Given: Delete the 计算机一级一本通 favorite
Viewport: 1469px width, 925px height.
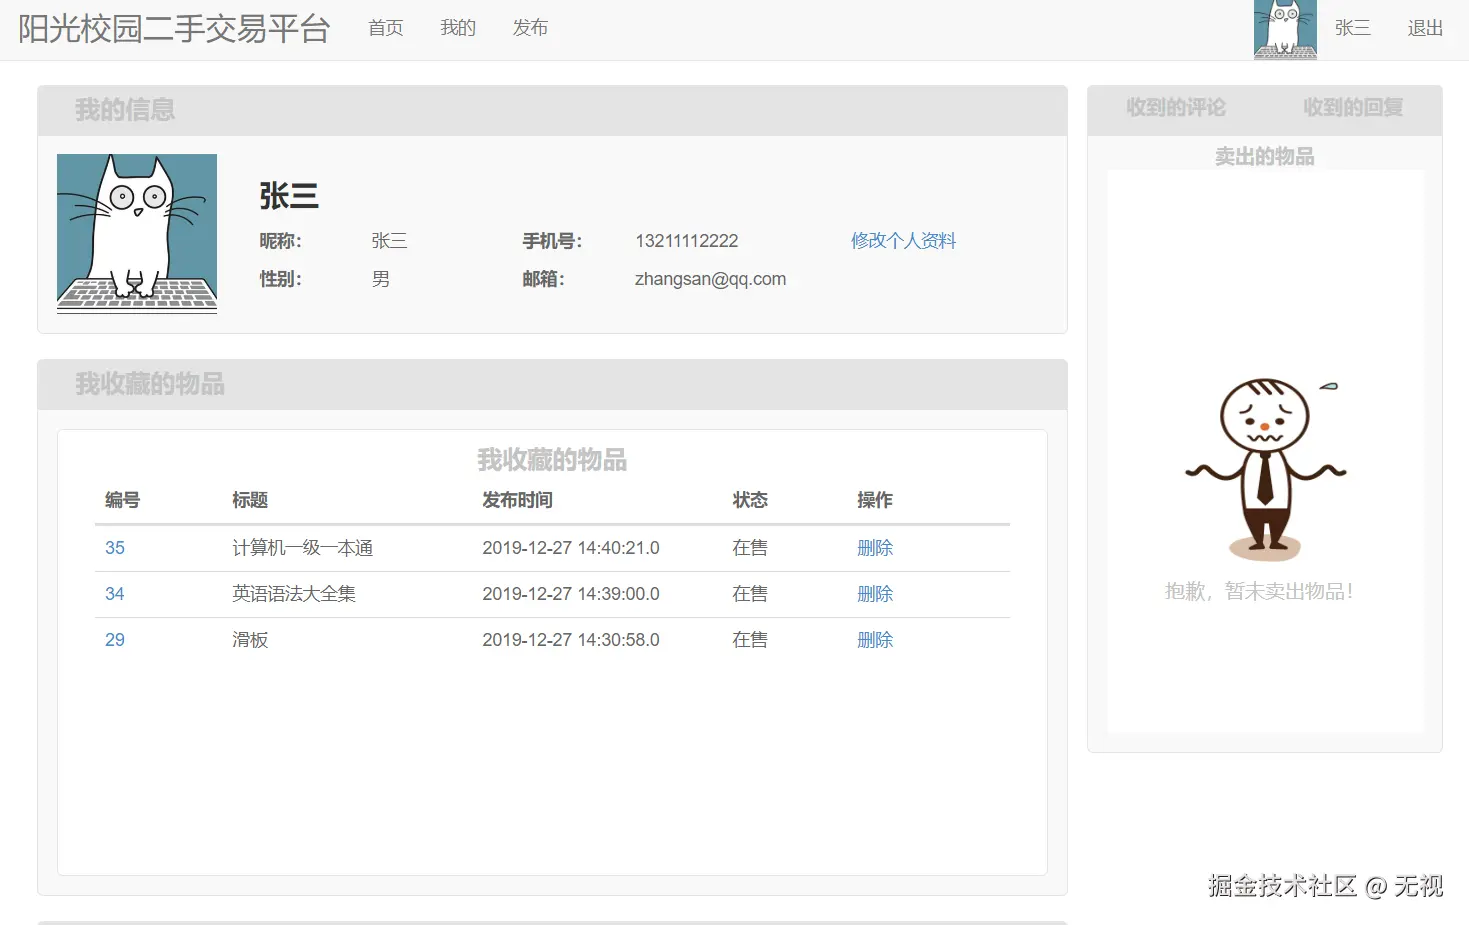Looking at the screenshot, I should tap(875, 548).
